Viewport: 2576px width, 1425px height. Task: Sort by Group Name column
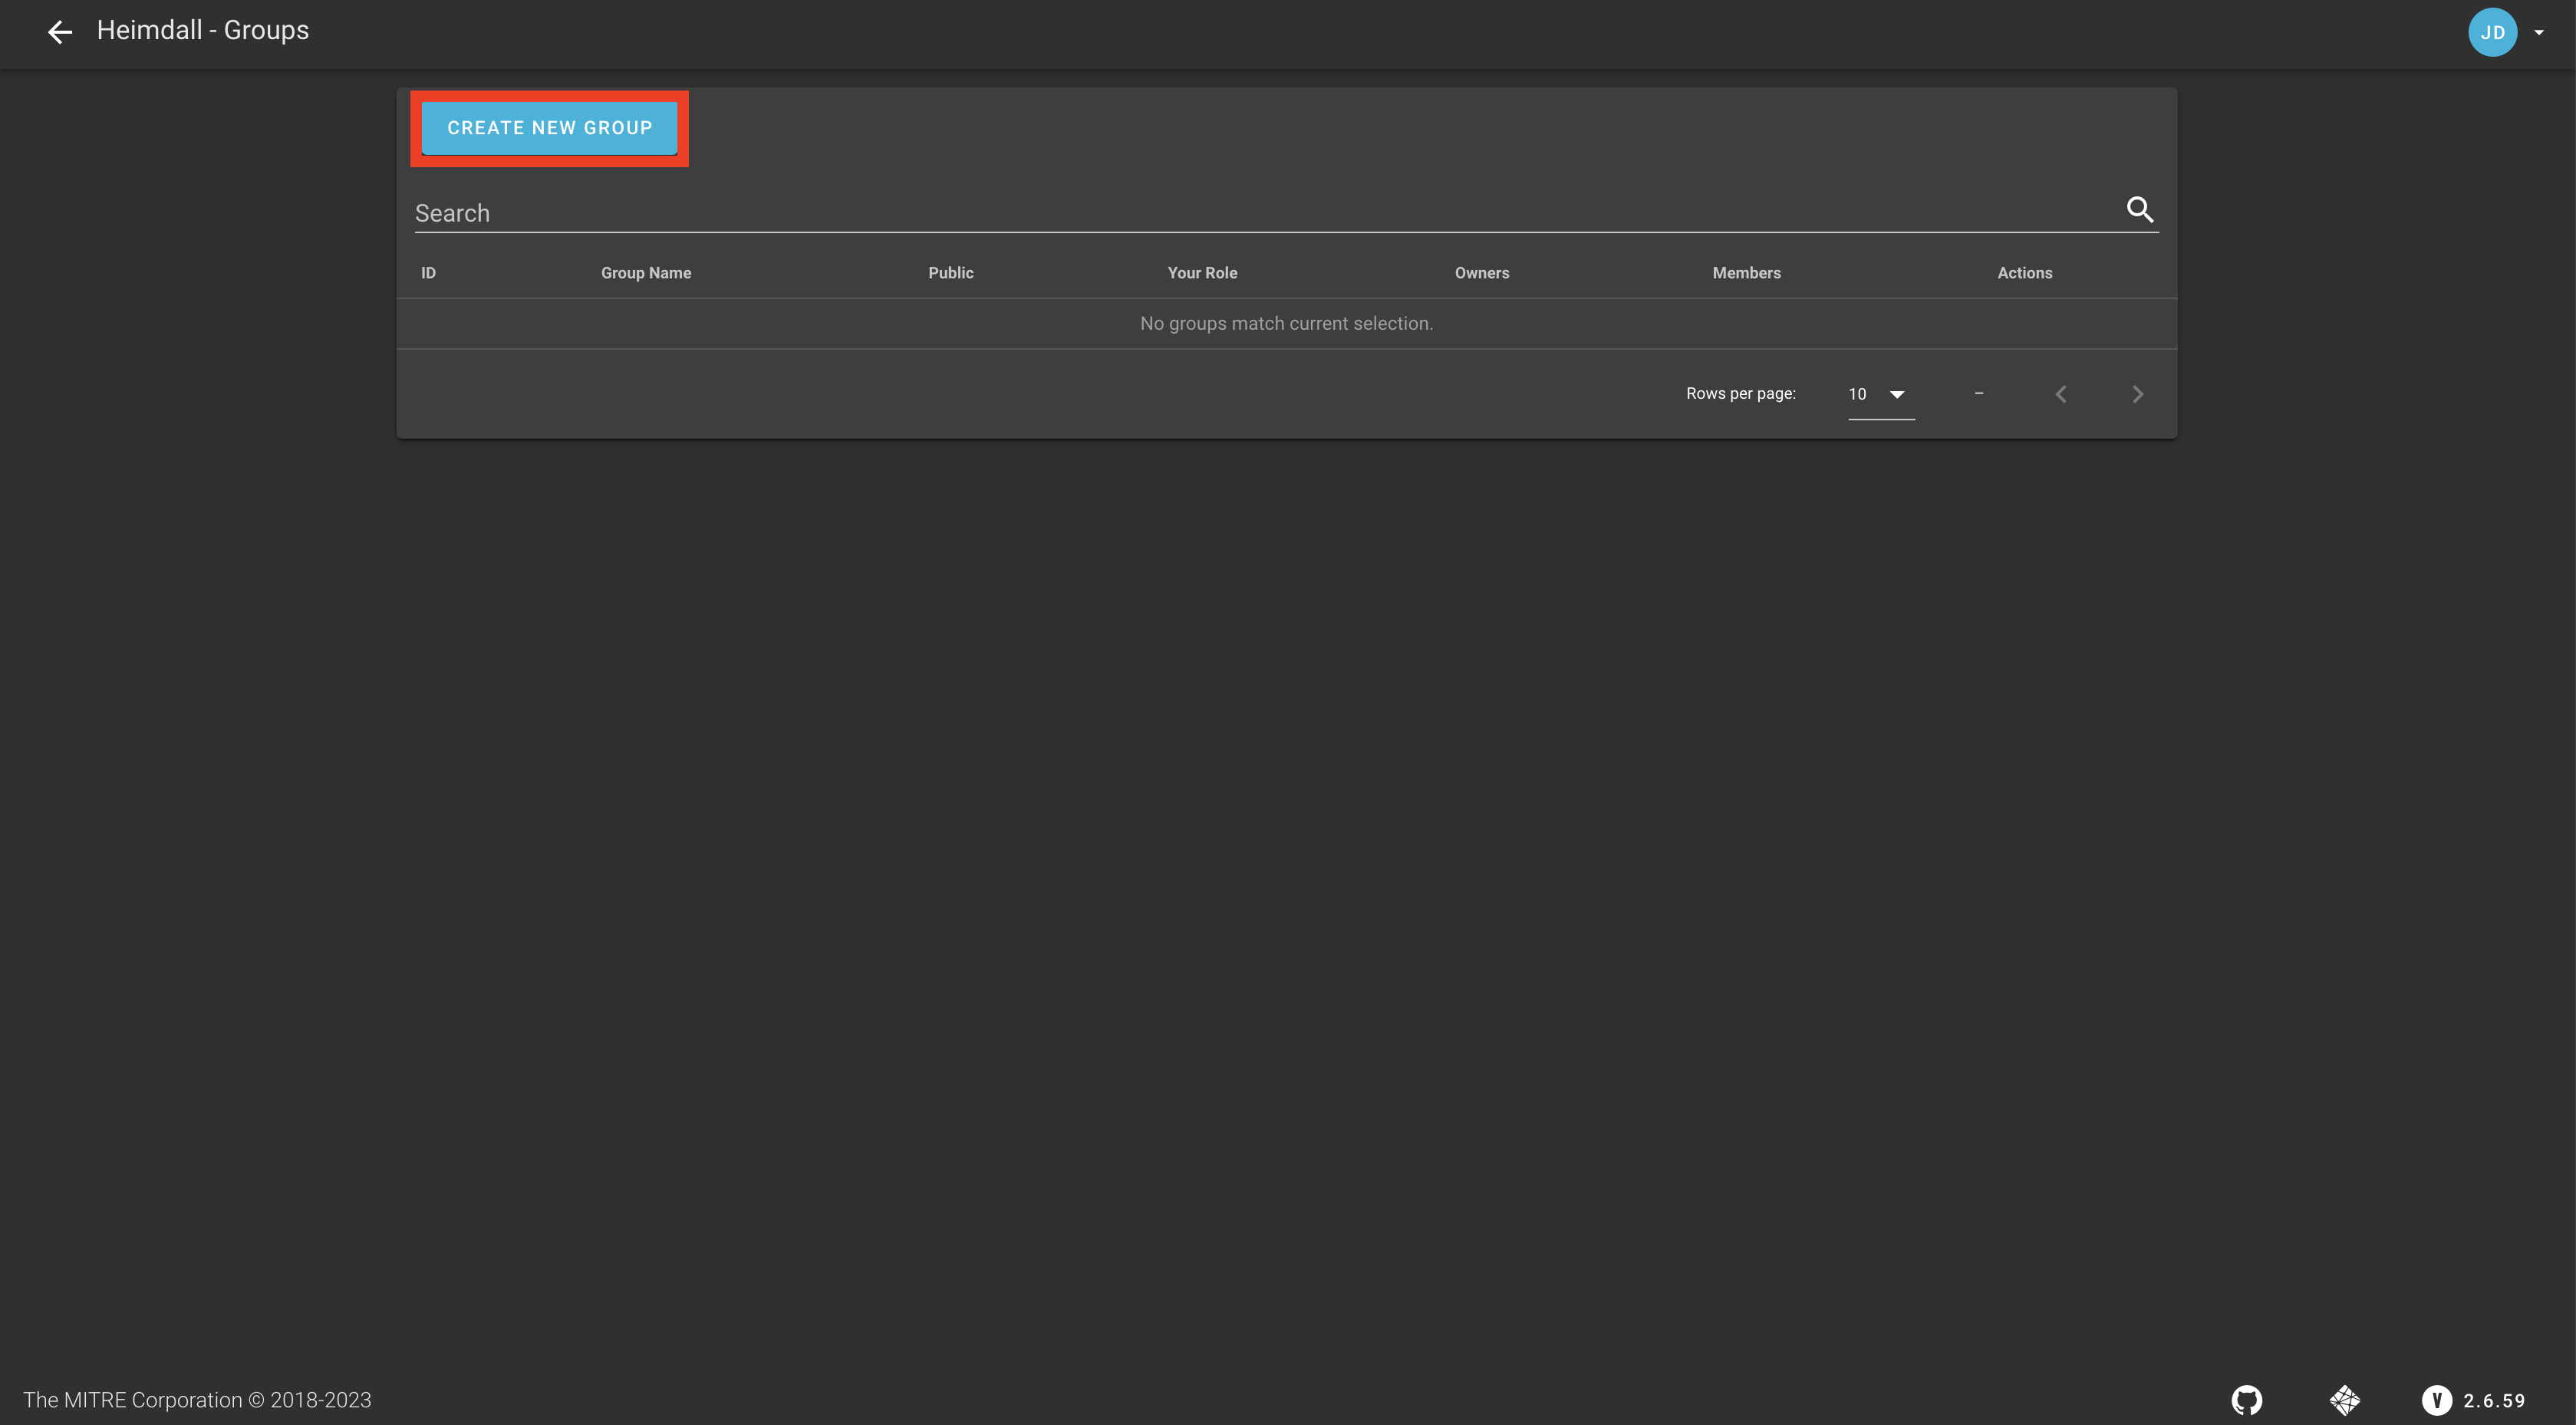[646, 273]
